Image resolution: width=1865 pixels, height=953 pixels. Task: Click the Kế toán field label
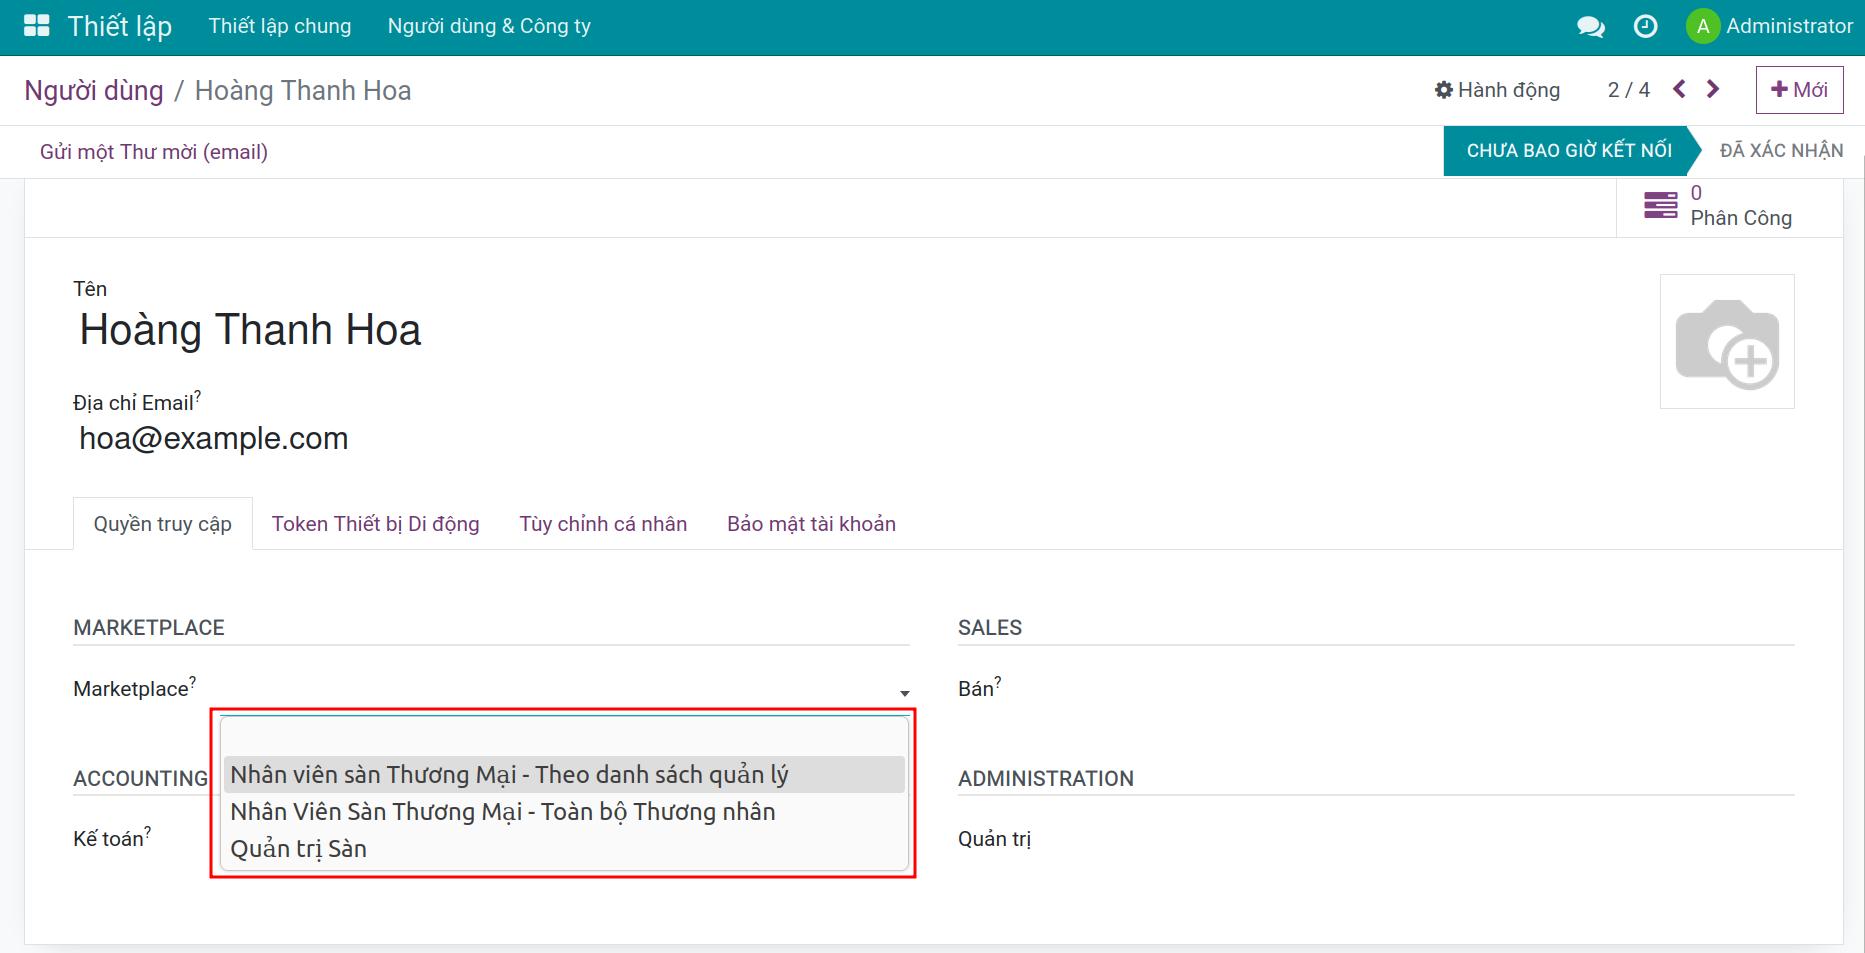coord(110,839)
